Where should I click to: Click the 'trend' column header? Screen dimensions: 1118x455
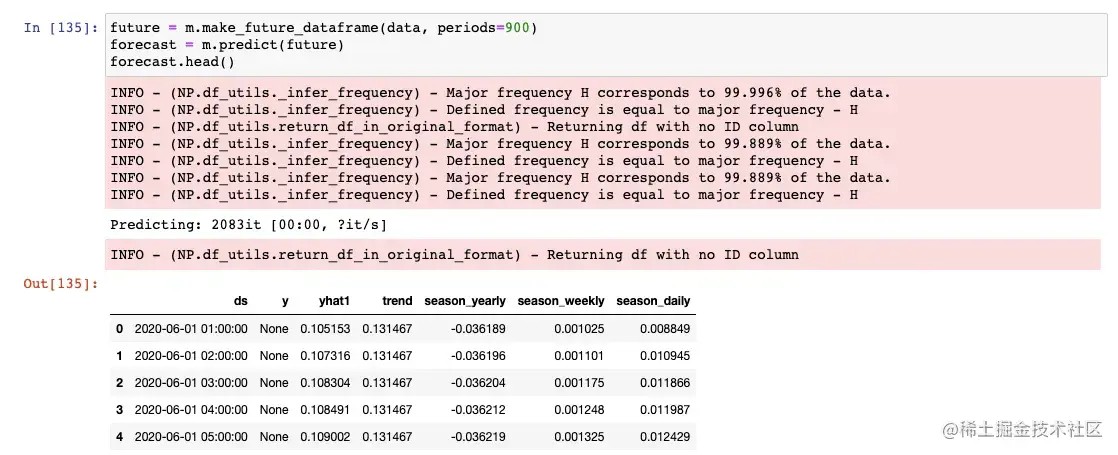pos(390,301)
